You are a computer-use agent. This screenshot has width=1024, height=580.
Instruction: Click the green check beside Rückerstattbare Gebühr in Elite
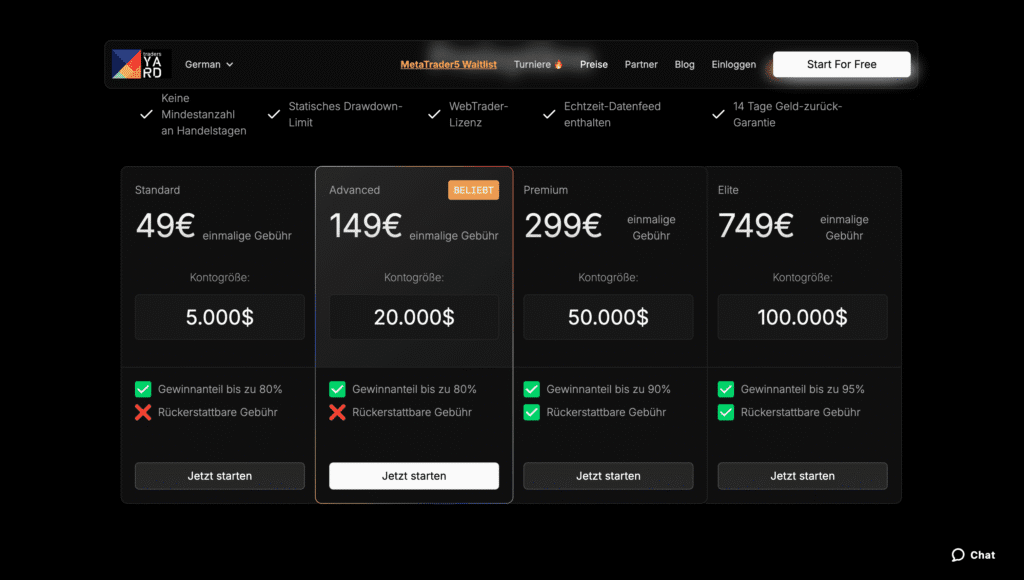pos(725,411)
